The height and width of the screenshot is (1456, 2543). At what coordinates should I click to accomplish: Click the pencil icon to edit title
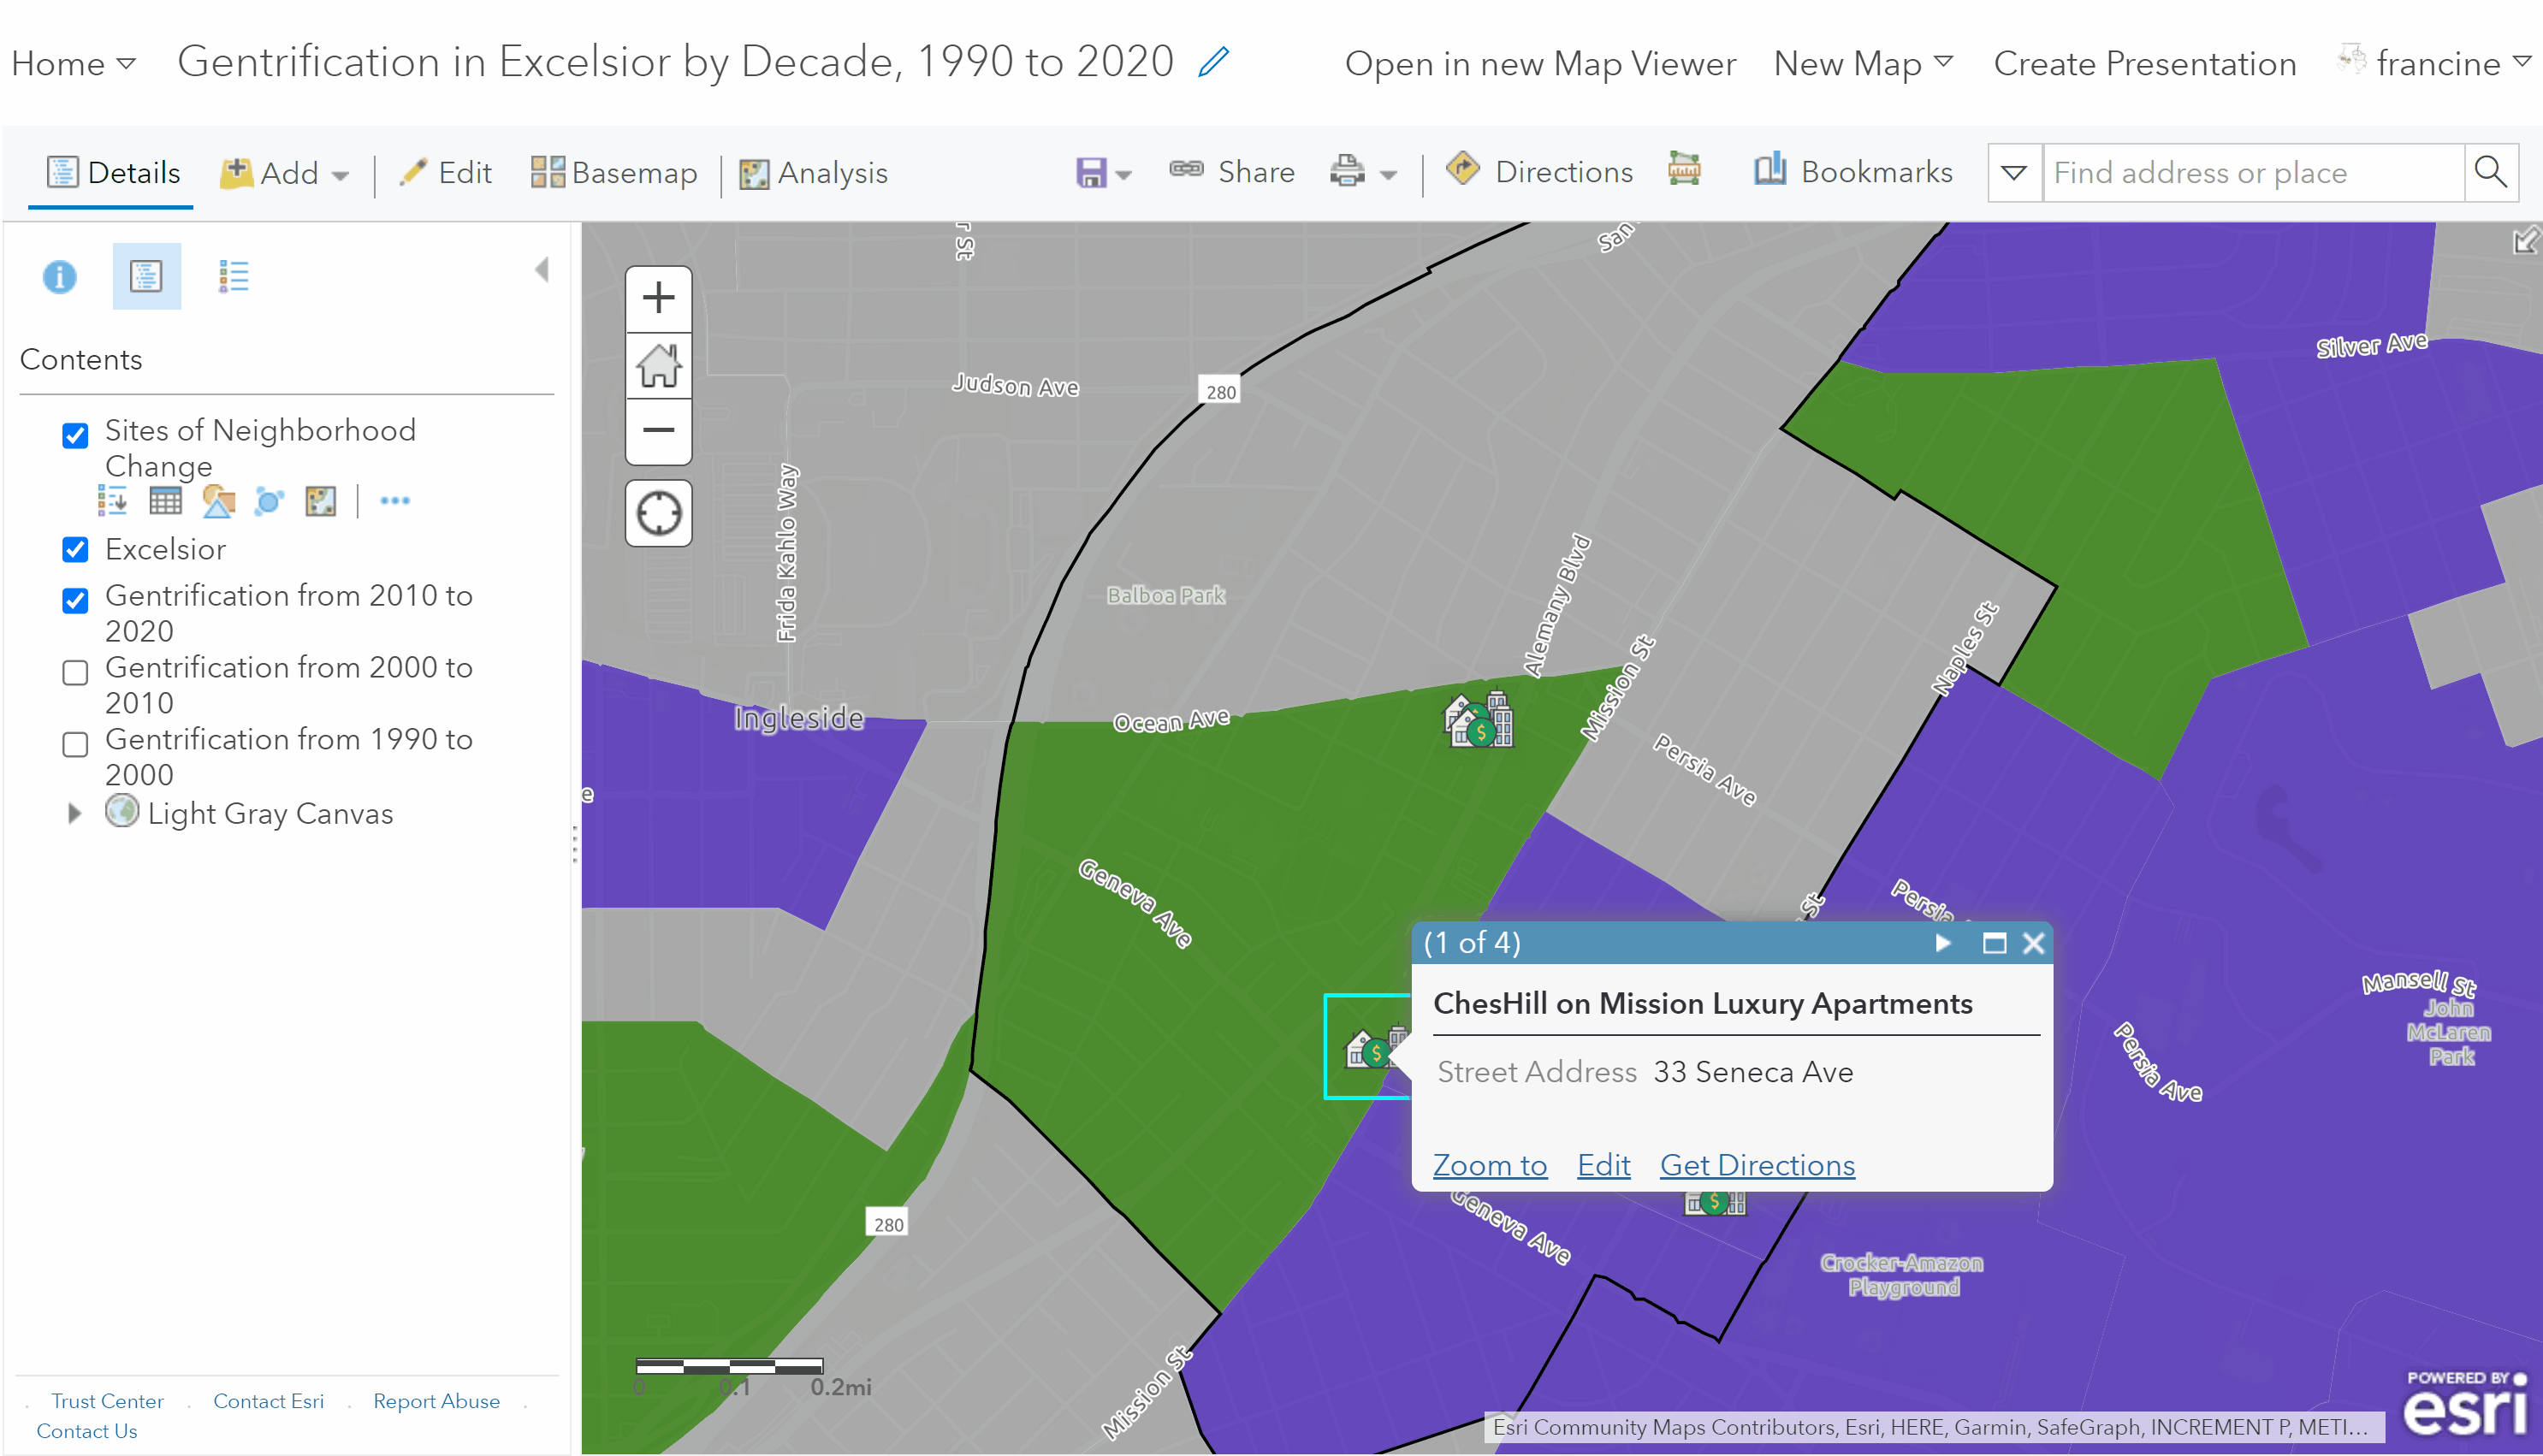pos(1213,62)
